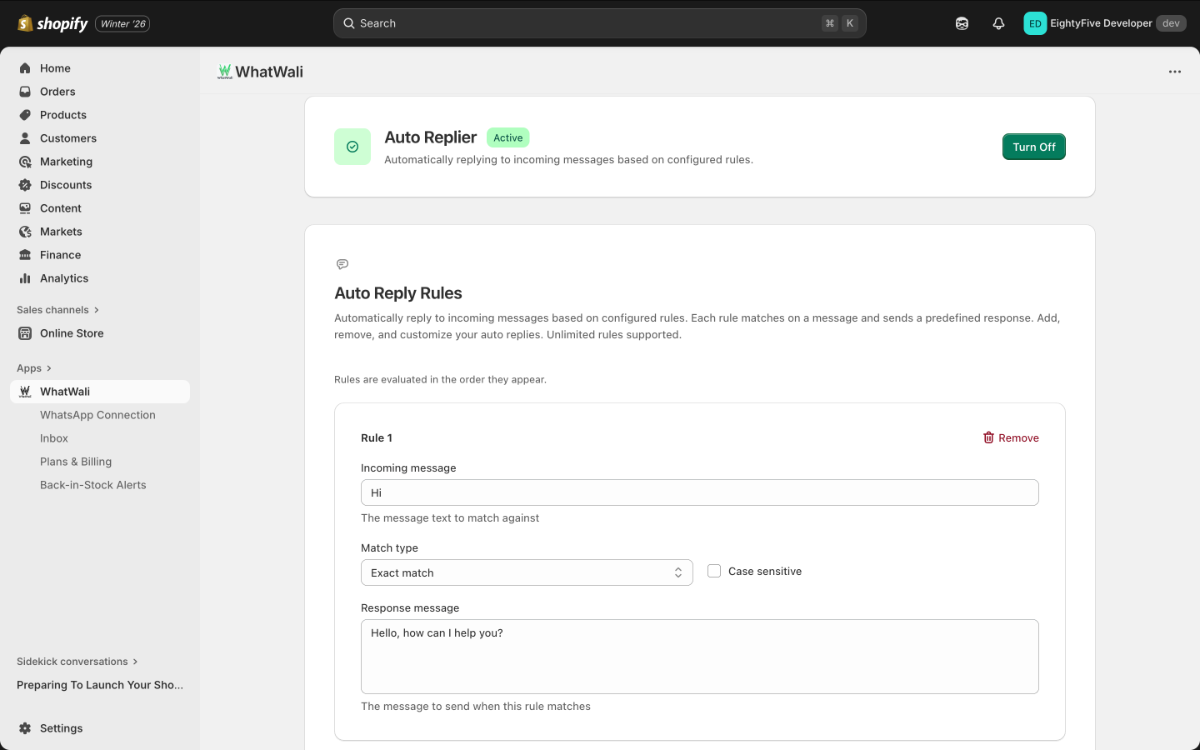The height and width of the screenshot is (750, 1200).
Task: Open the Orders section icon
Action: click(25, 91)
